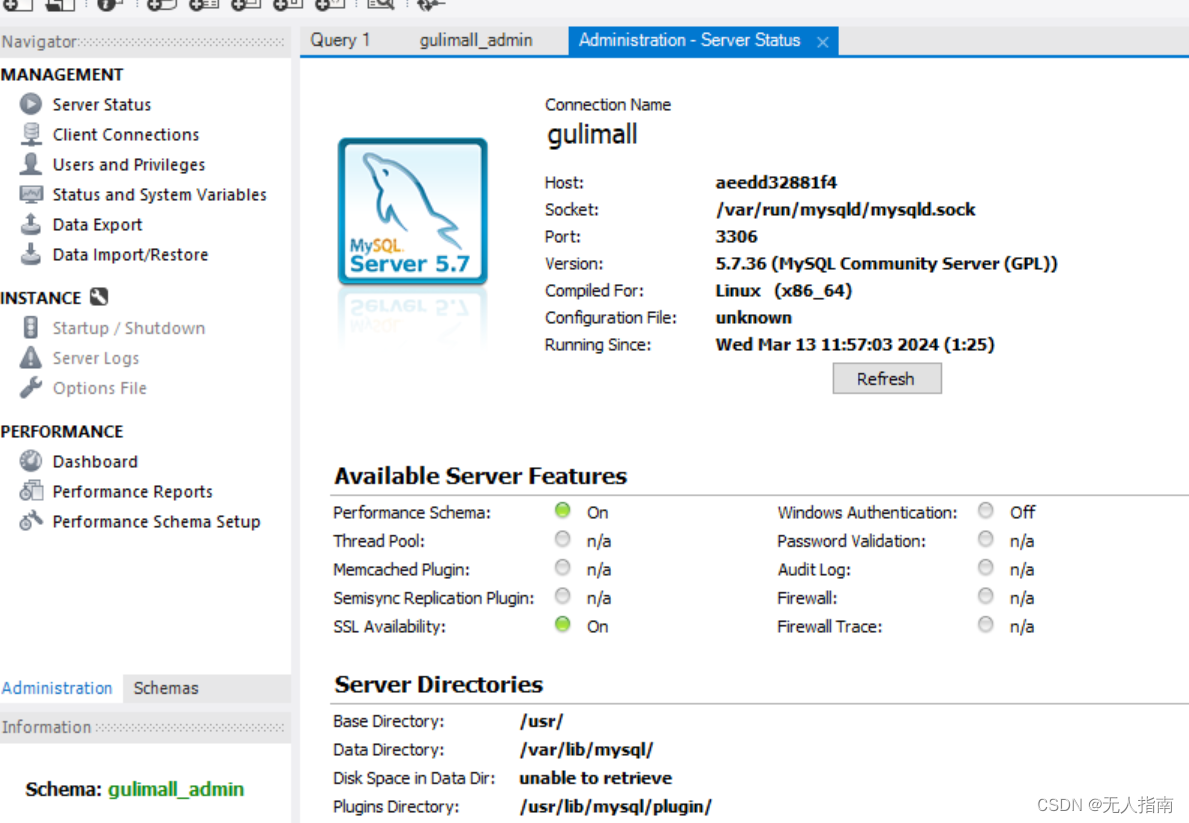Switch to the gulimall_admin tab
The width and height of the screenshot is (1189, 823).
click(475, 40)
